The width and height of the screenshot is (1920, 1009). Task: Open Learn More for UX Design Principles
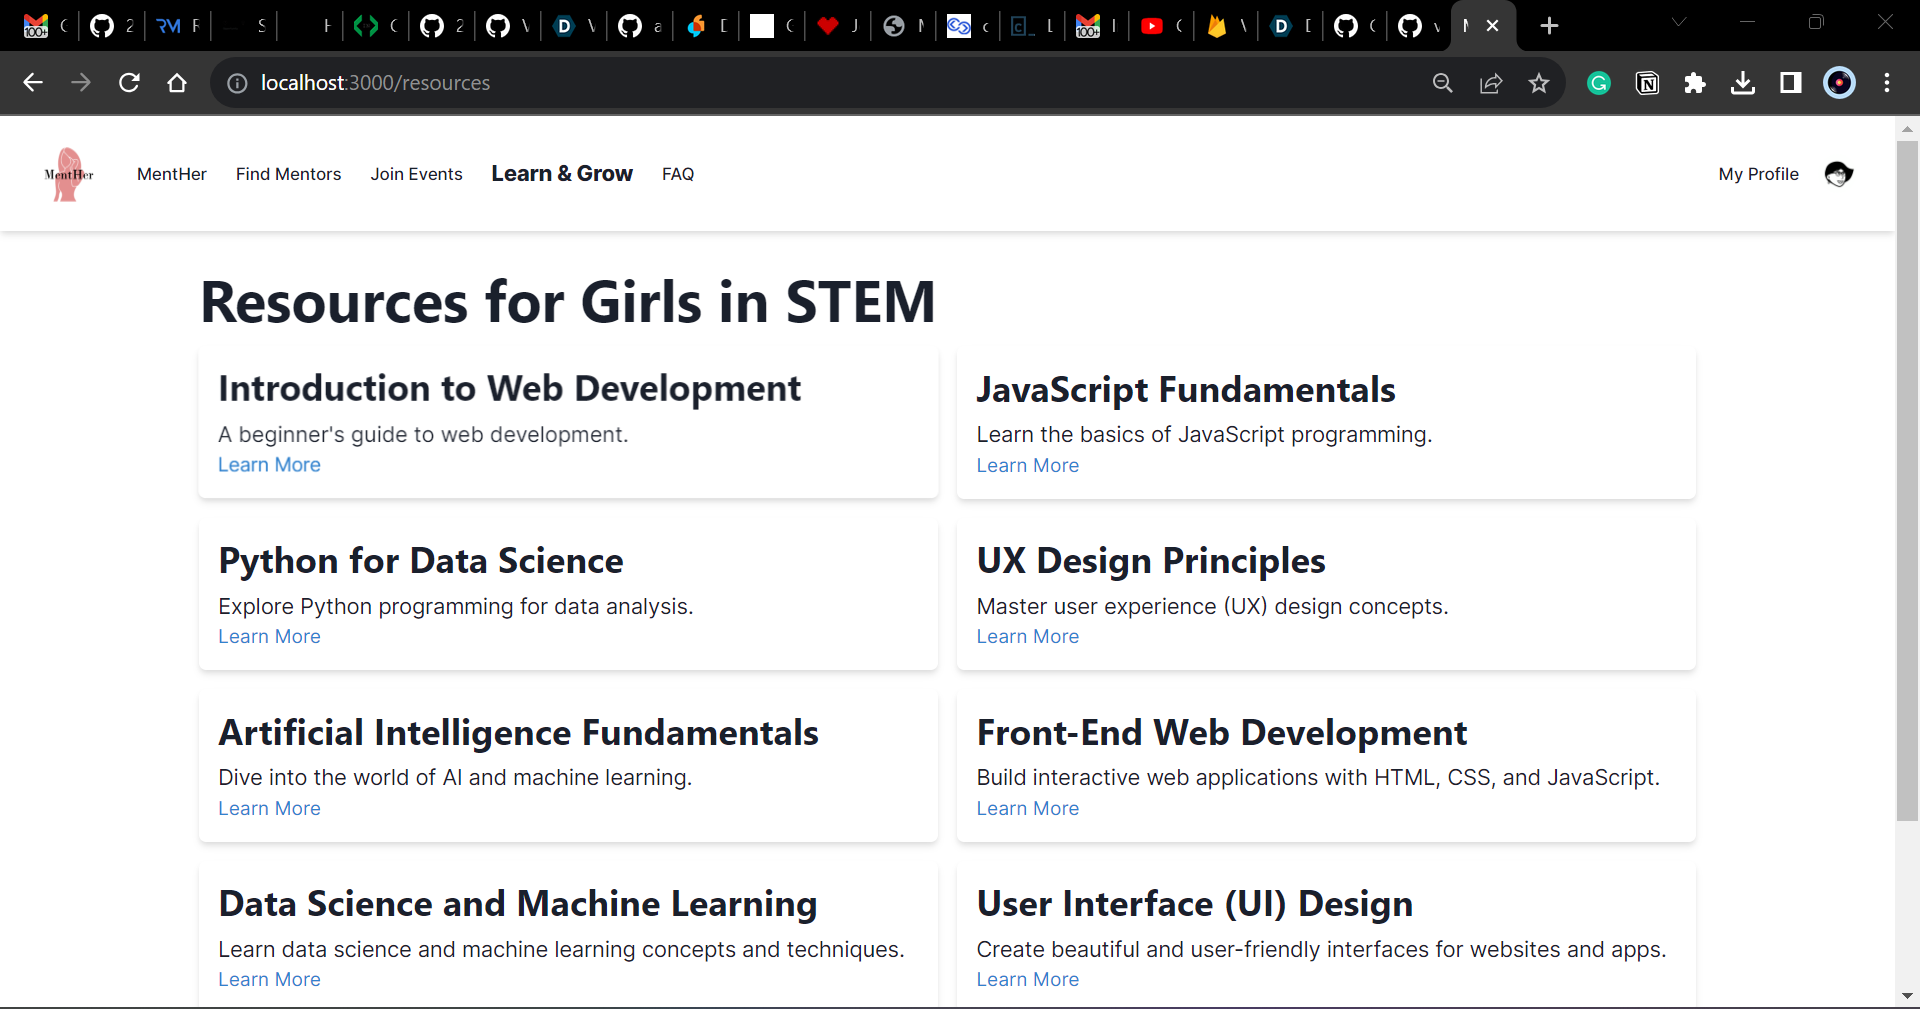click(x=1028, y=637)
